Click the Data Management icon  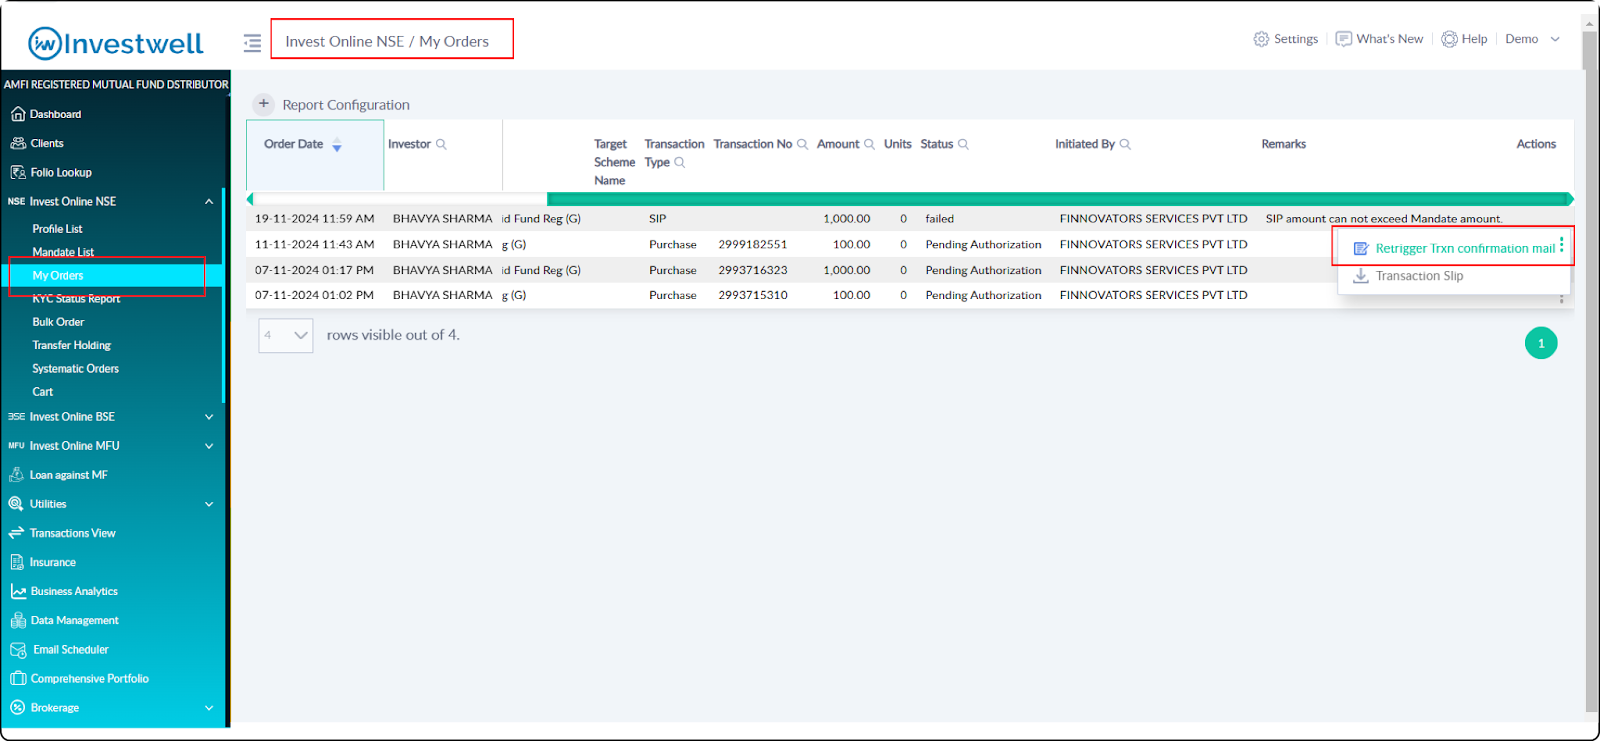18,620
